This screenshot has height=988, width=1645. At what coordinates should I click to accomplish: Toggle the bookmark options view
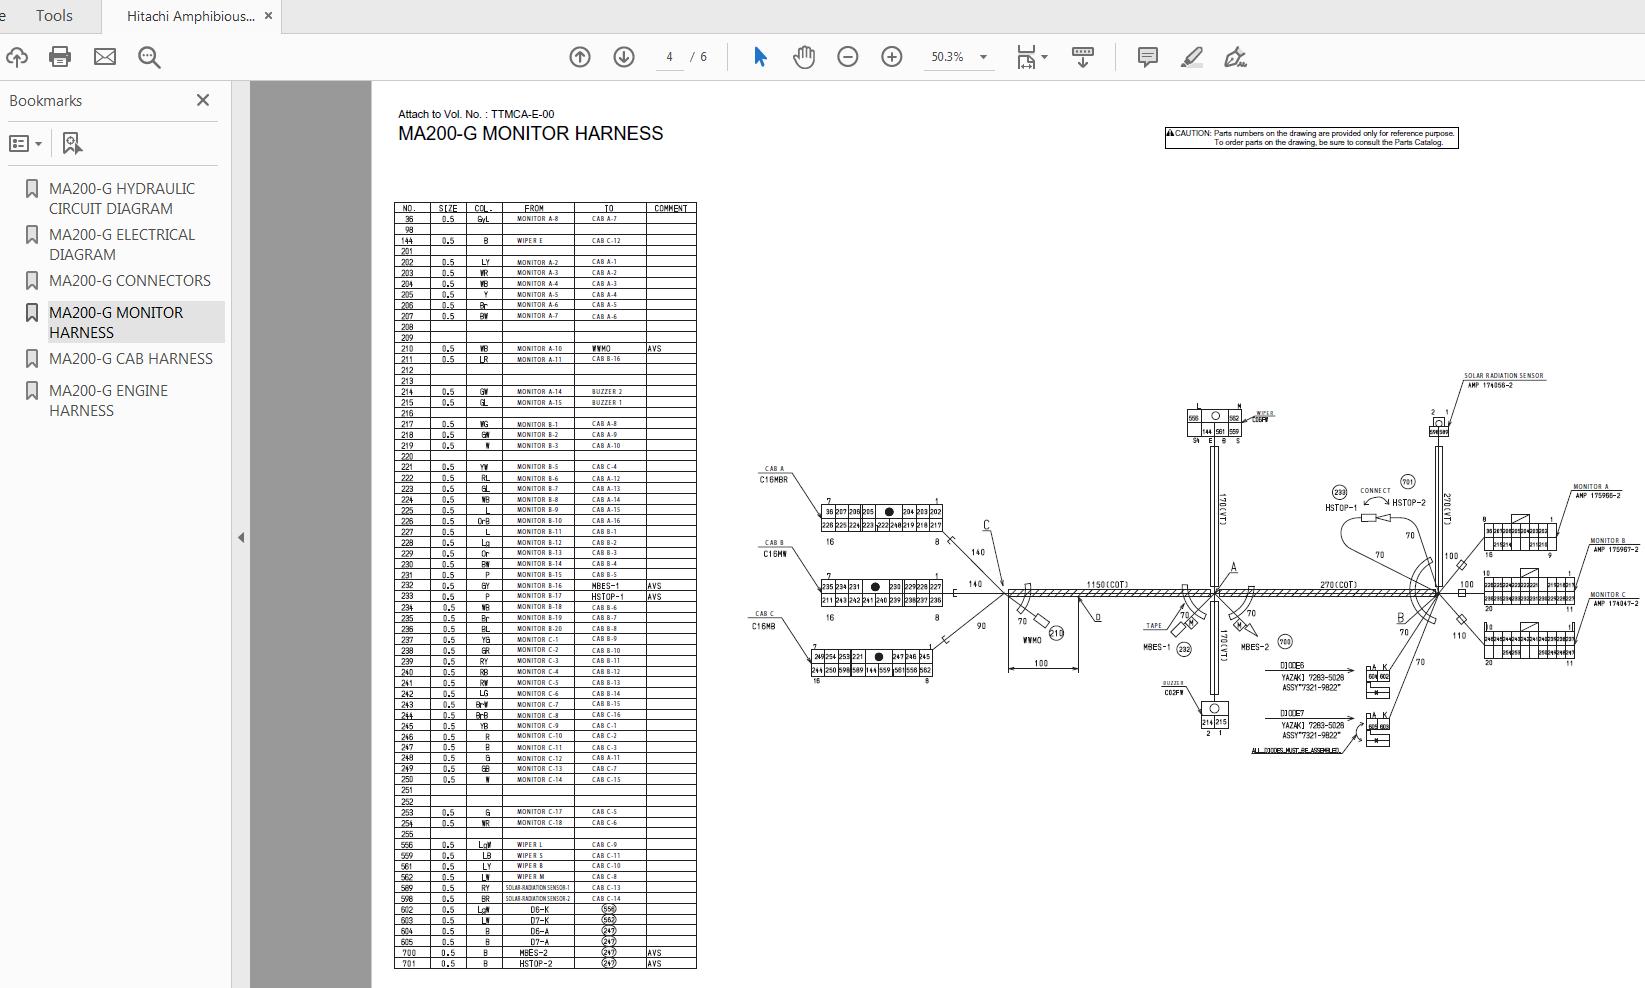coord(20,143)
